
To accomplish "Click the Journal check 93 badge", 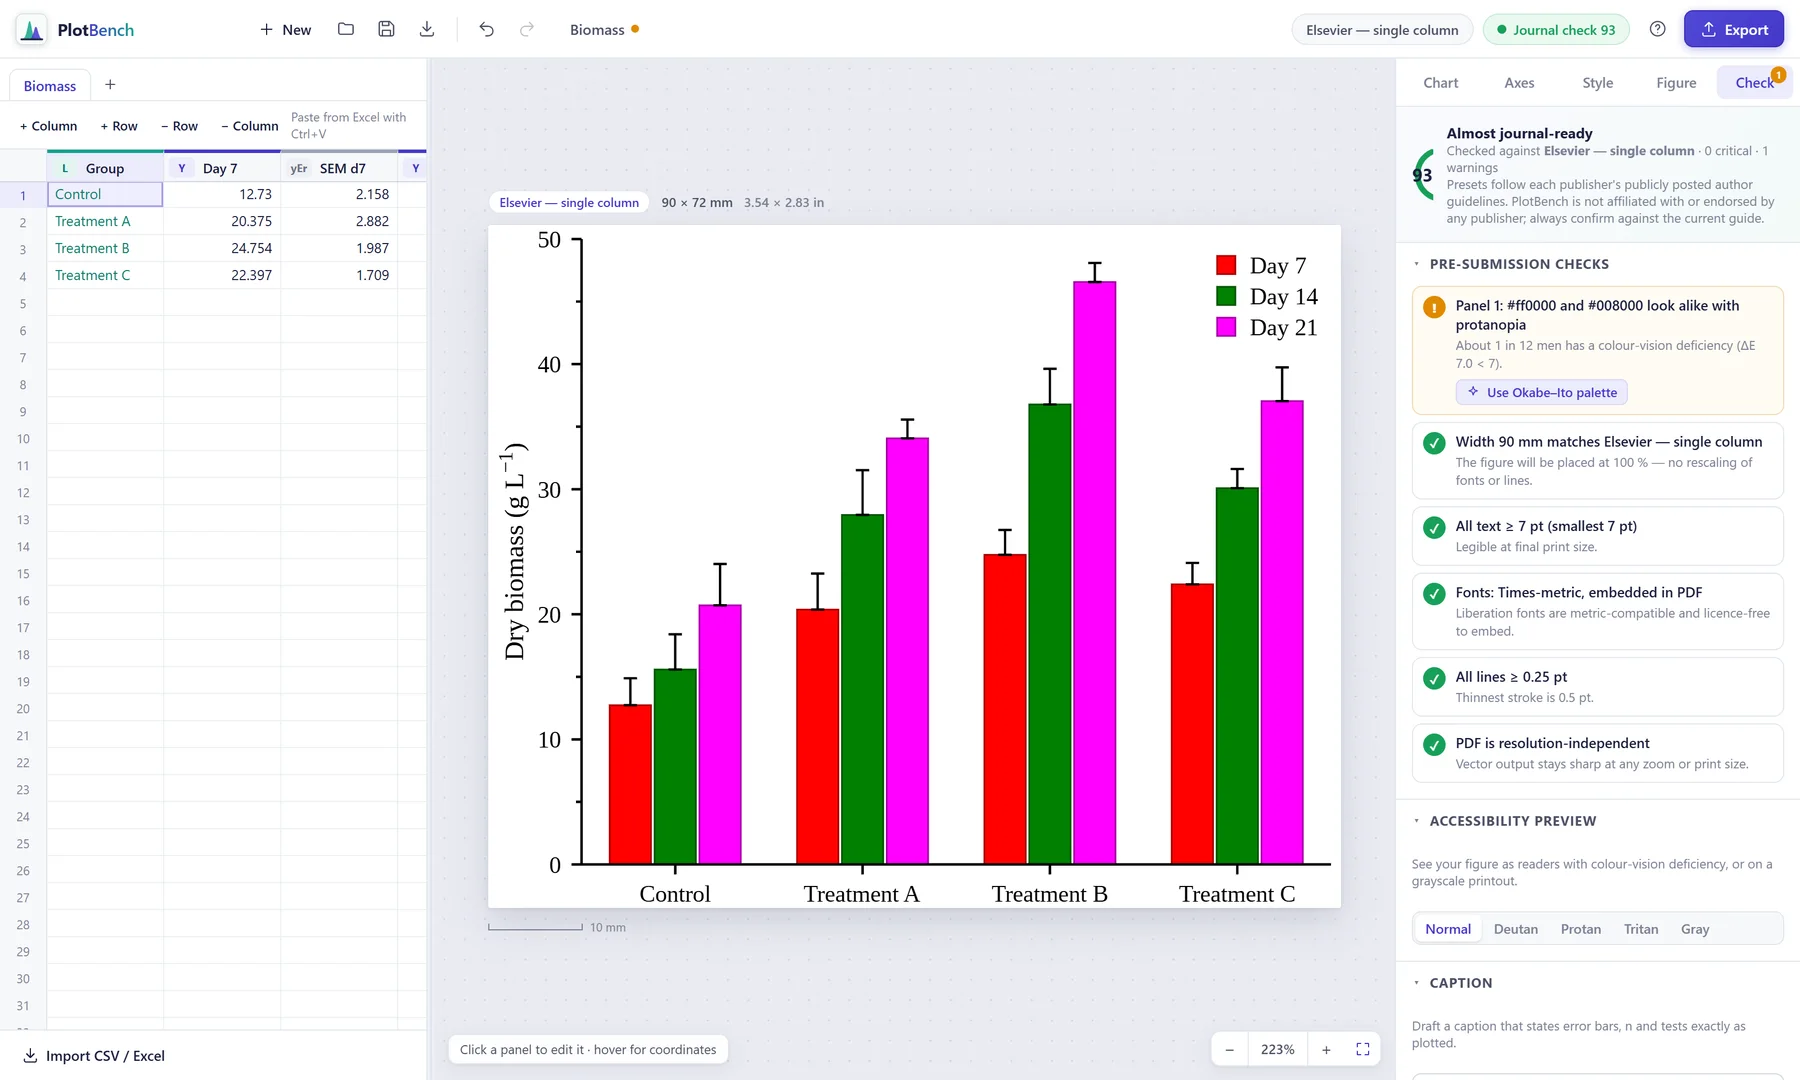I will (1556, 30).
